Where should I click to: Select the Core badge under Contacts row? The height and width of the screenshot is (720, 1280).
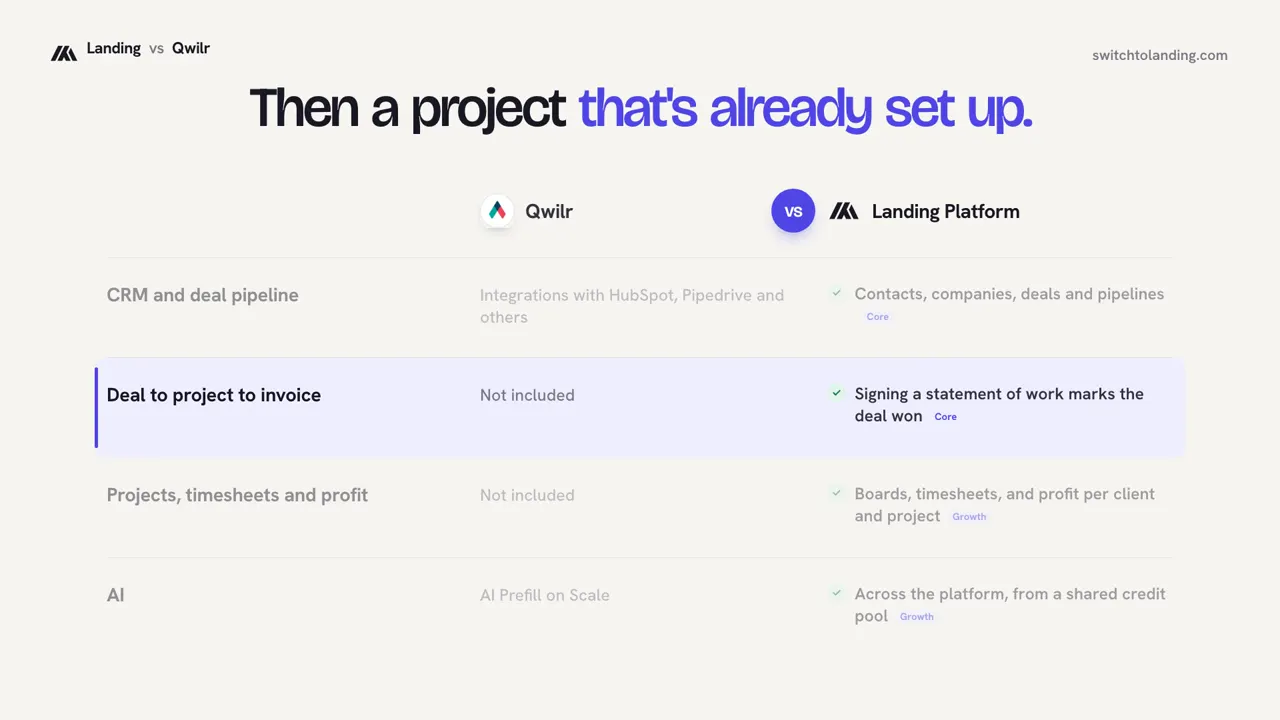click(877, 316)
